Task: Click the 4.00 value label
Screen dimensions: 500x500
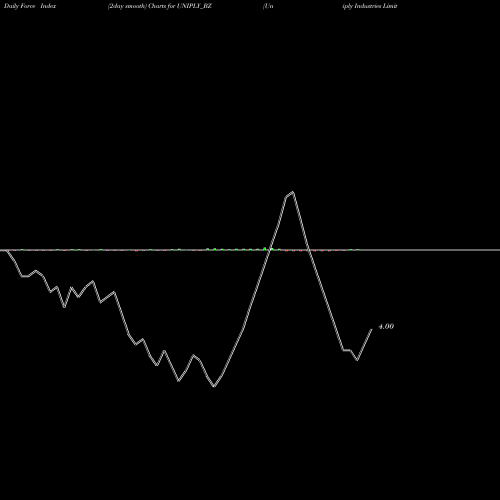Action: [386, 326]
